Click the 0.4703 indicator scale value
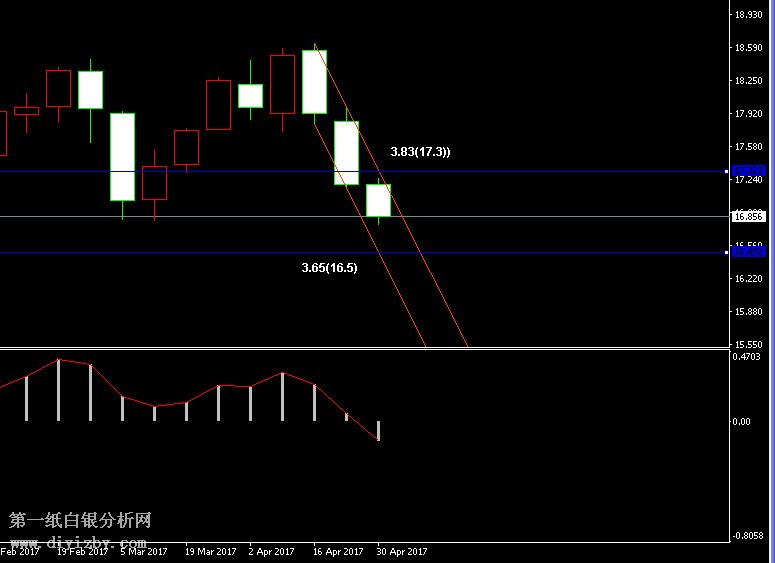Image resolution: width=775 pixels, height=563 pixels. [747, 356]
